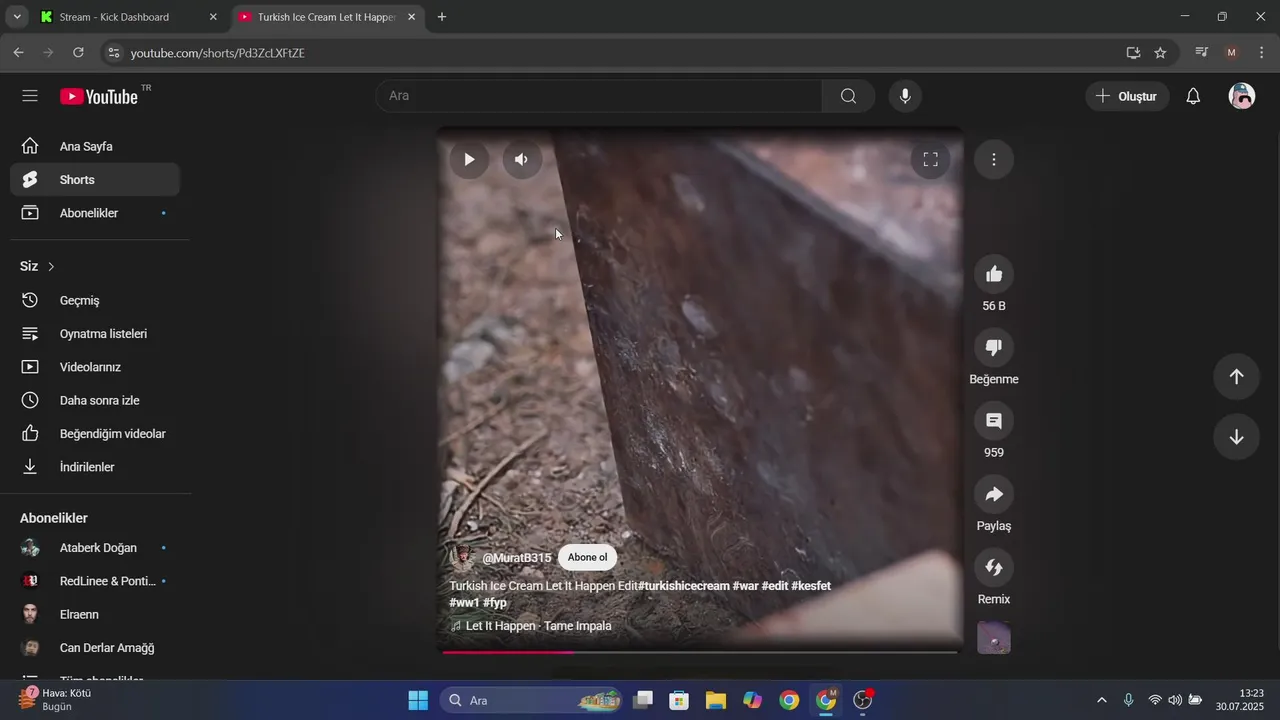
Task: Play the paused Short
Action: click(469, 159)
